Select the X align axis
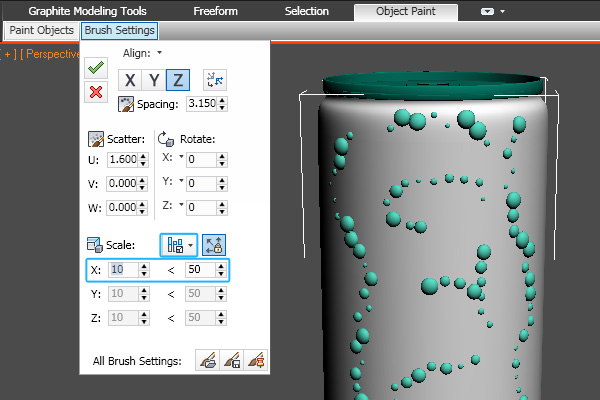Image resolution: width=600 pixels, height=400 pixels. (130, 80)
